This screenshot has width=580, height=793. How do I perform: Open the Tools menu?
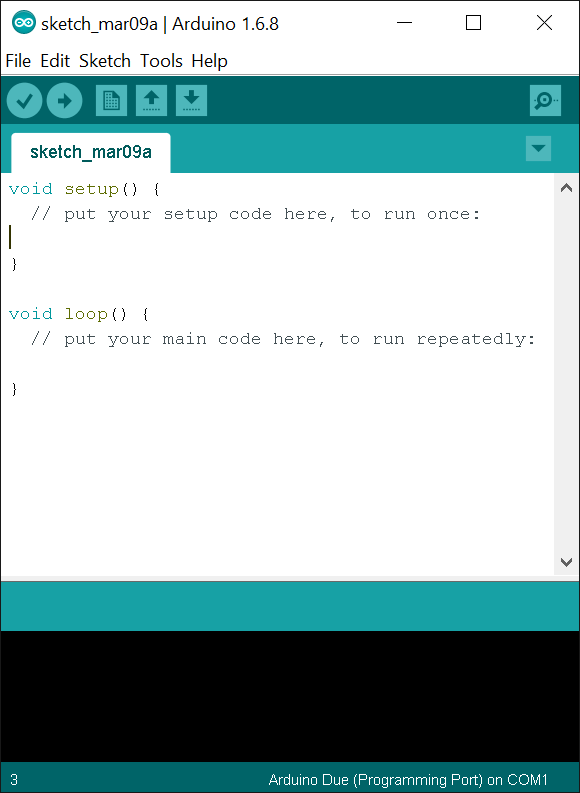(x=161, y=61)
